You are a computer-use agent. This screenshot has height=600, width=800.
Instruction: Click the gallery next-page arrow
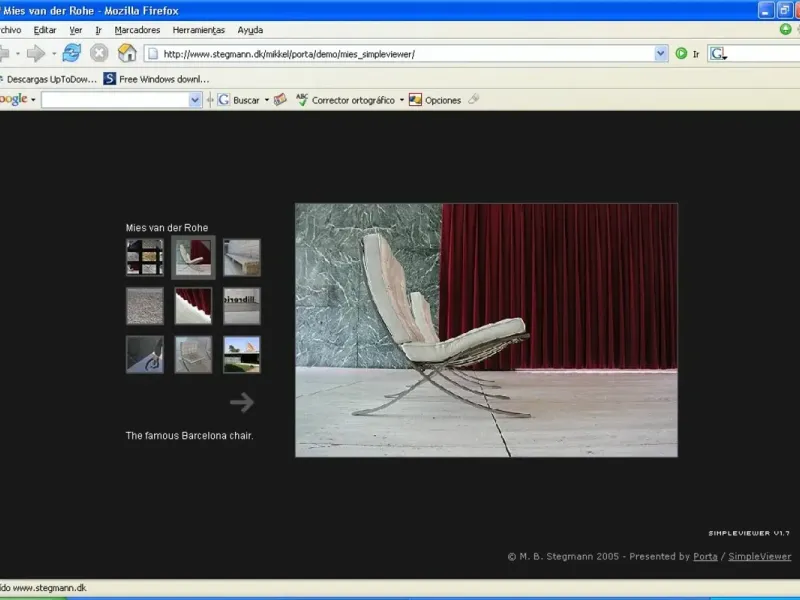click(242, 402)
